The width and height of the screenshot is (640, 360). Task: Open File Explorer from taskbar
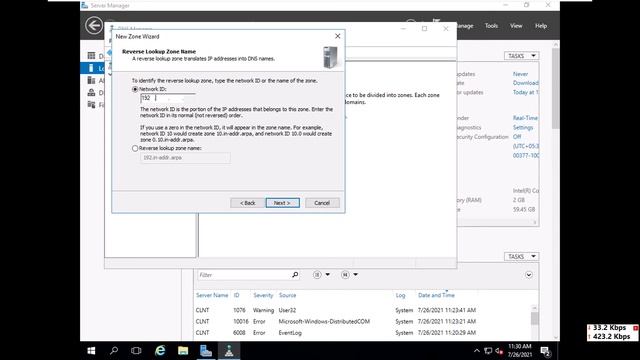click(x=183, y=351)
